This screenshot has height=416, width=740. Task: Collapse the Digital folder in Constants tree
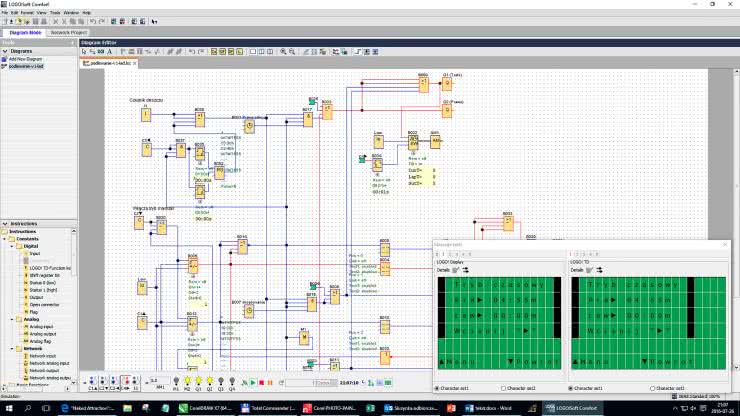(x=11, y=245)
